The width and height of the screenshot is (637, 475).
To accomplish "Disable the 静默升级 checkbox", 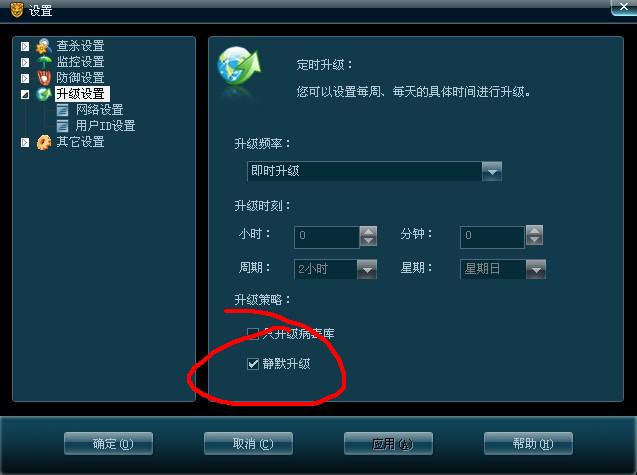I will (253, 364).
